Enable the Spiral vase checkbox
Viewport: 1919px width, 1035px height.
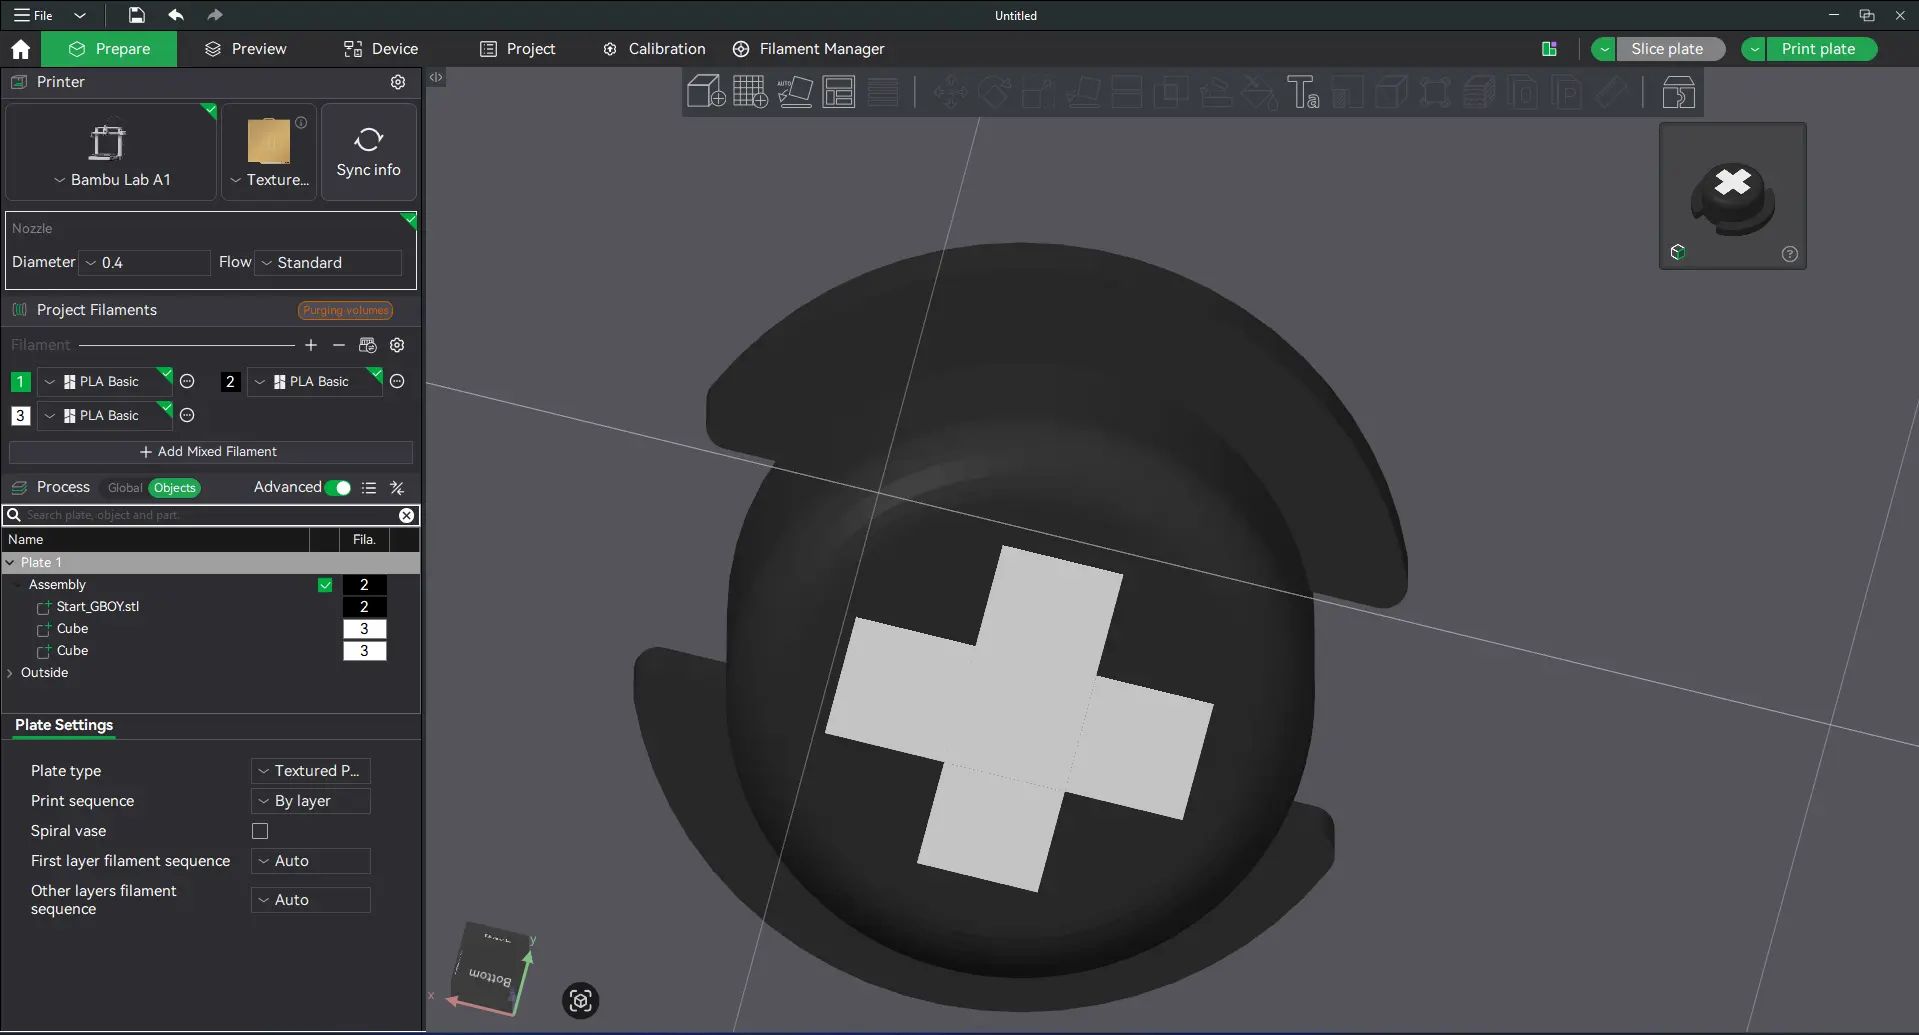point(260,831)
